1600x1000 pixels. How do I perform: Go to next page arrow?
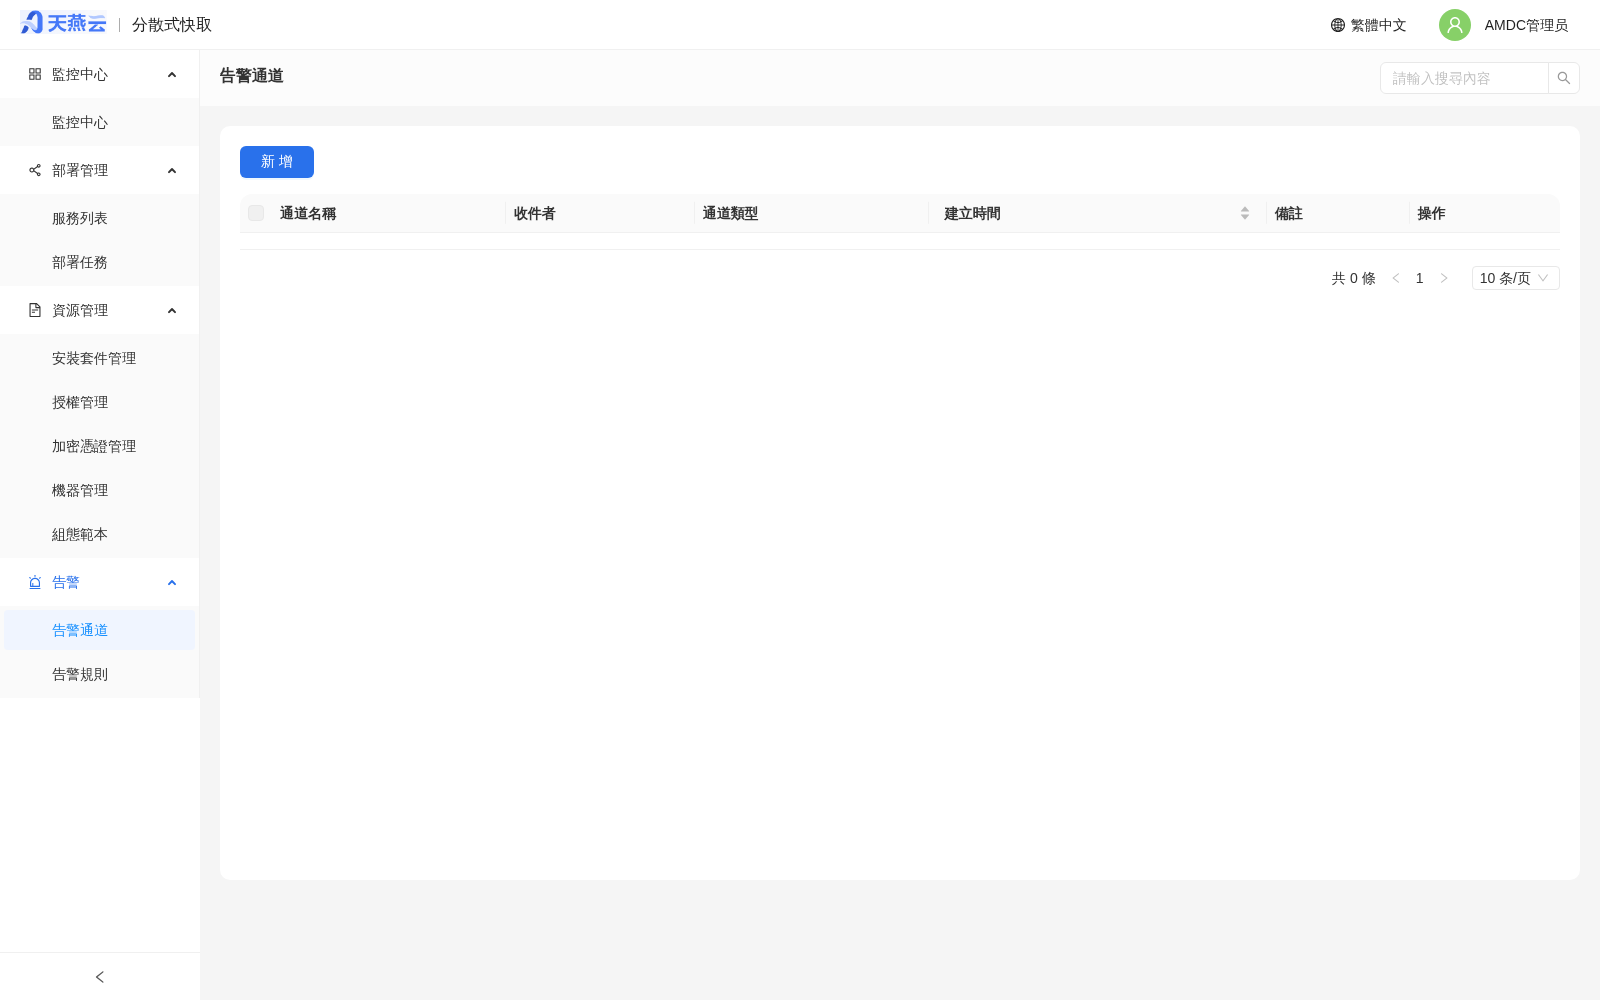pos(1444,278)
